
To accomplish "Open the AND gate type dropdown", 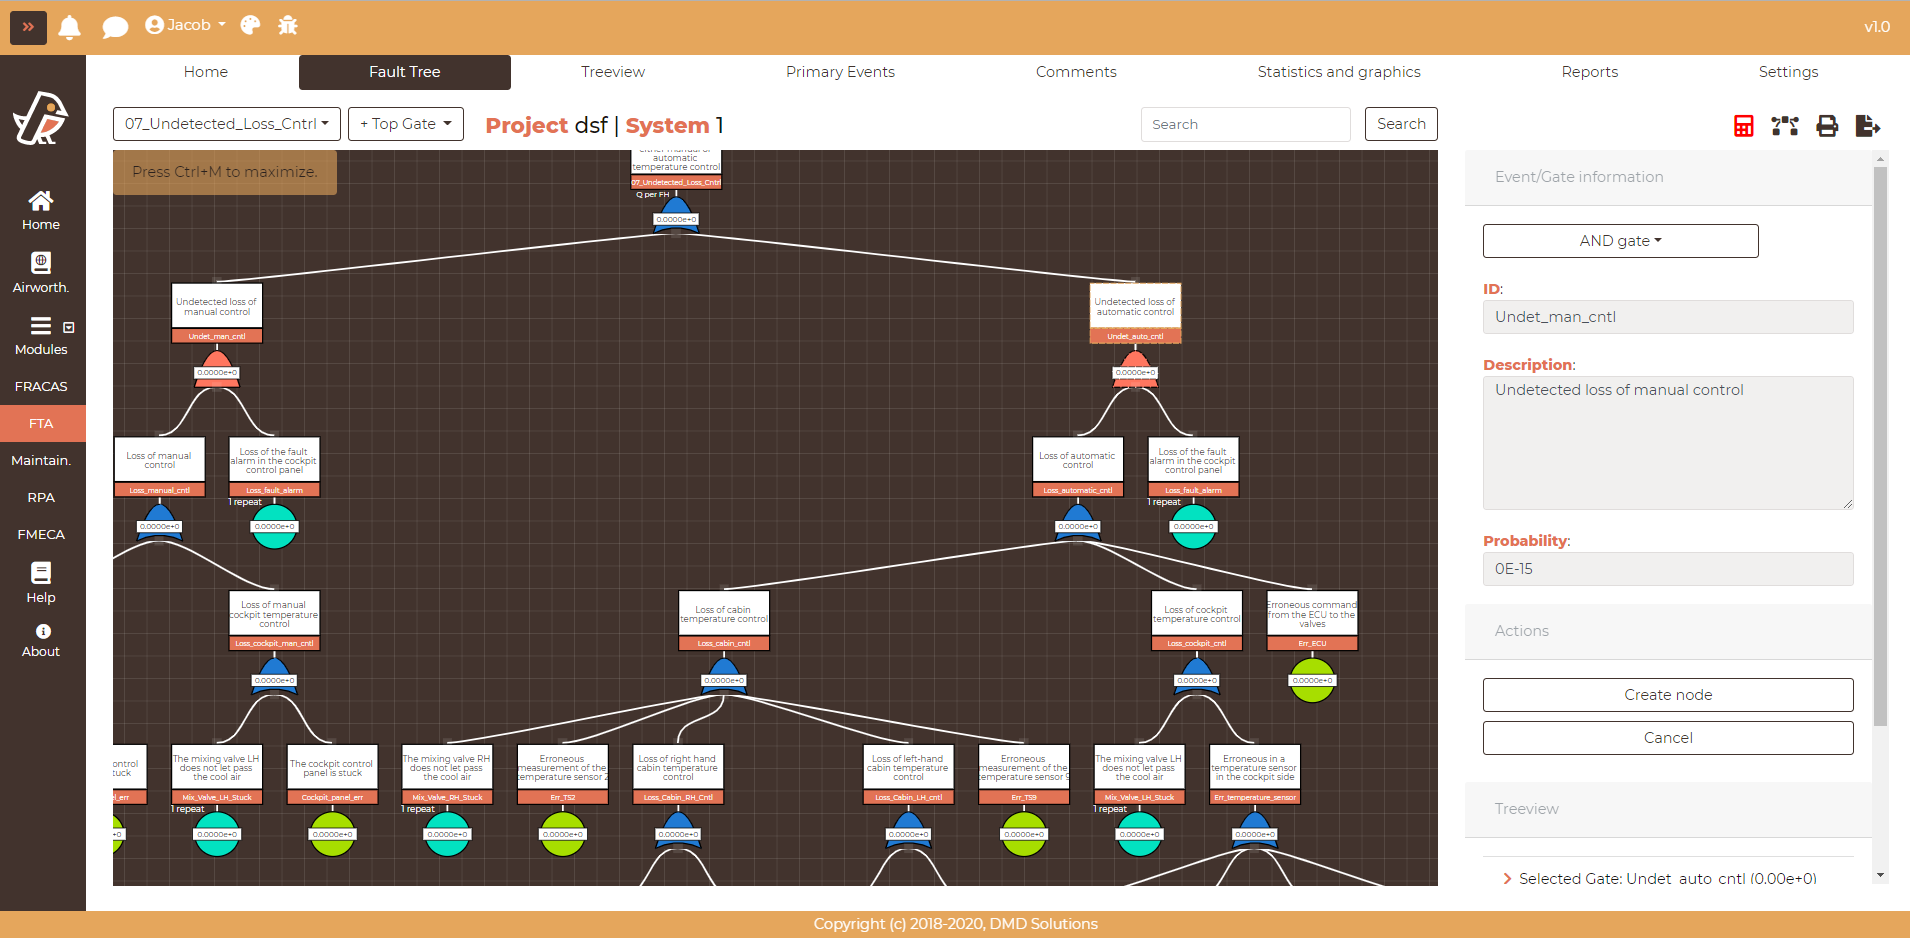I will click(1620, 241).
